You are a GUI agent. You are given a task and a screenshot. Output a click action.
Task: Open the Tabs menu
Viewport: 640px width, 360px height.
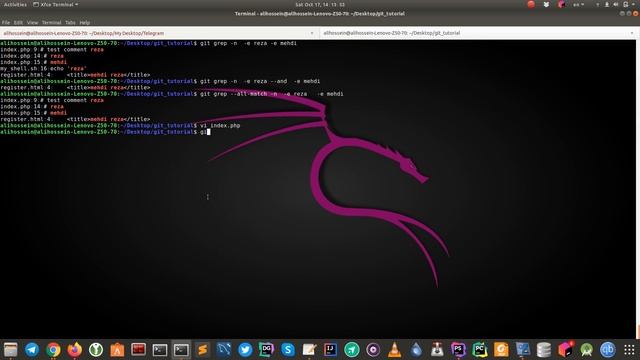point(70,22)
